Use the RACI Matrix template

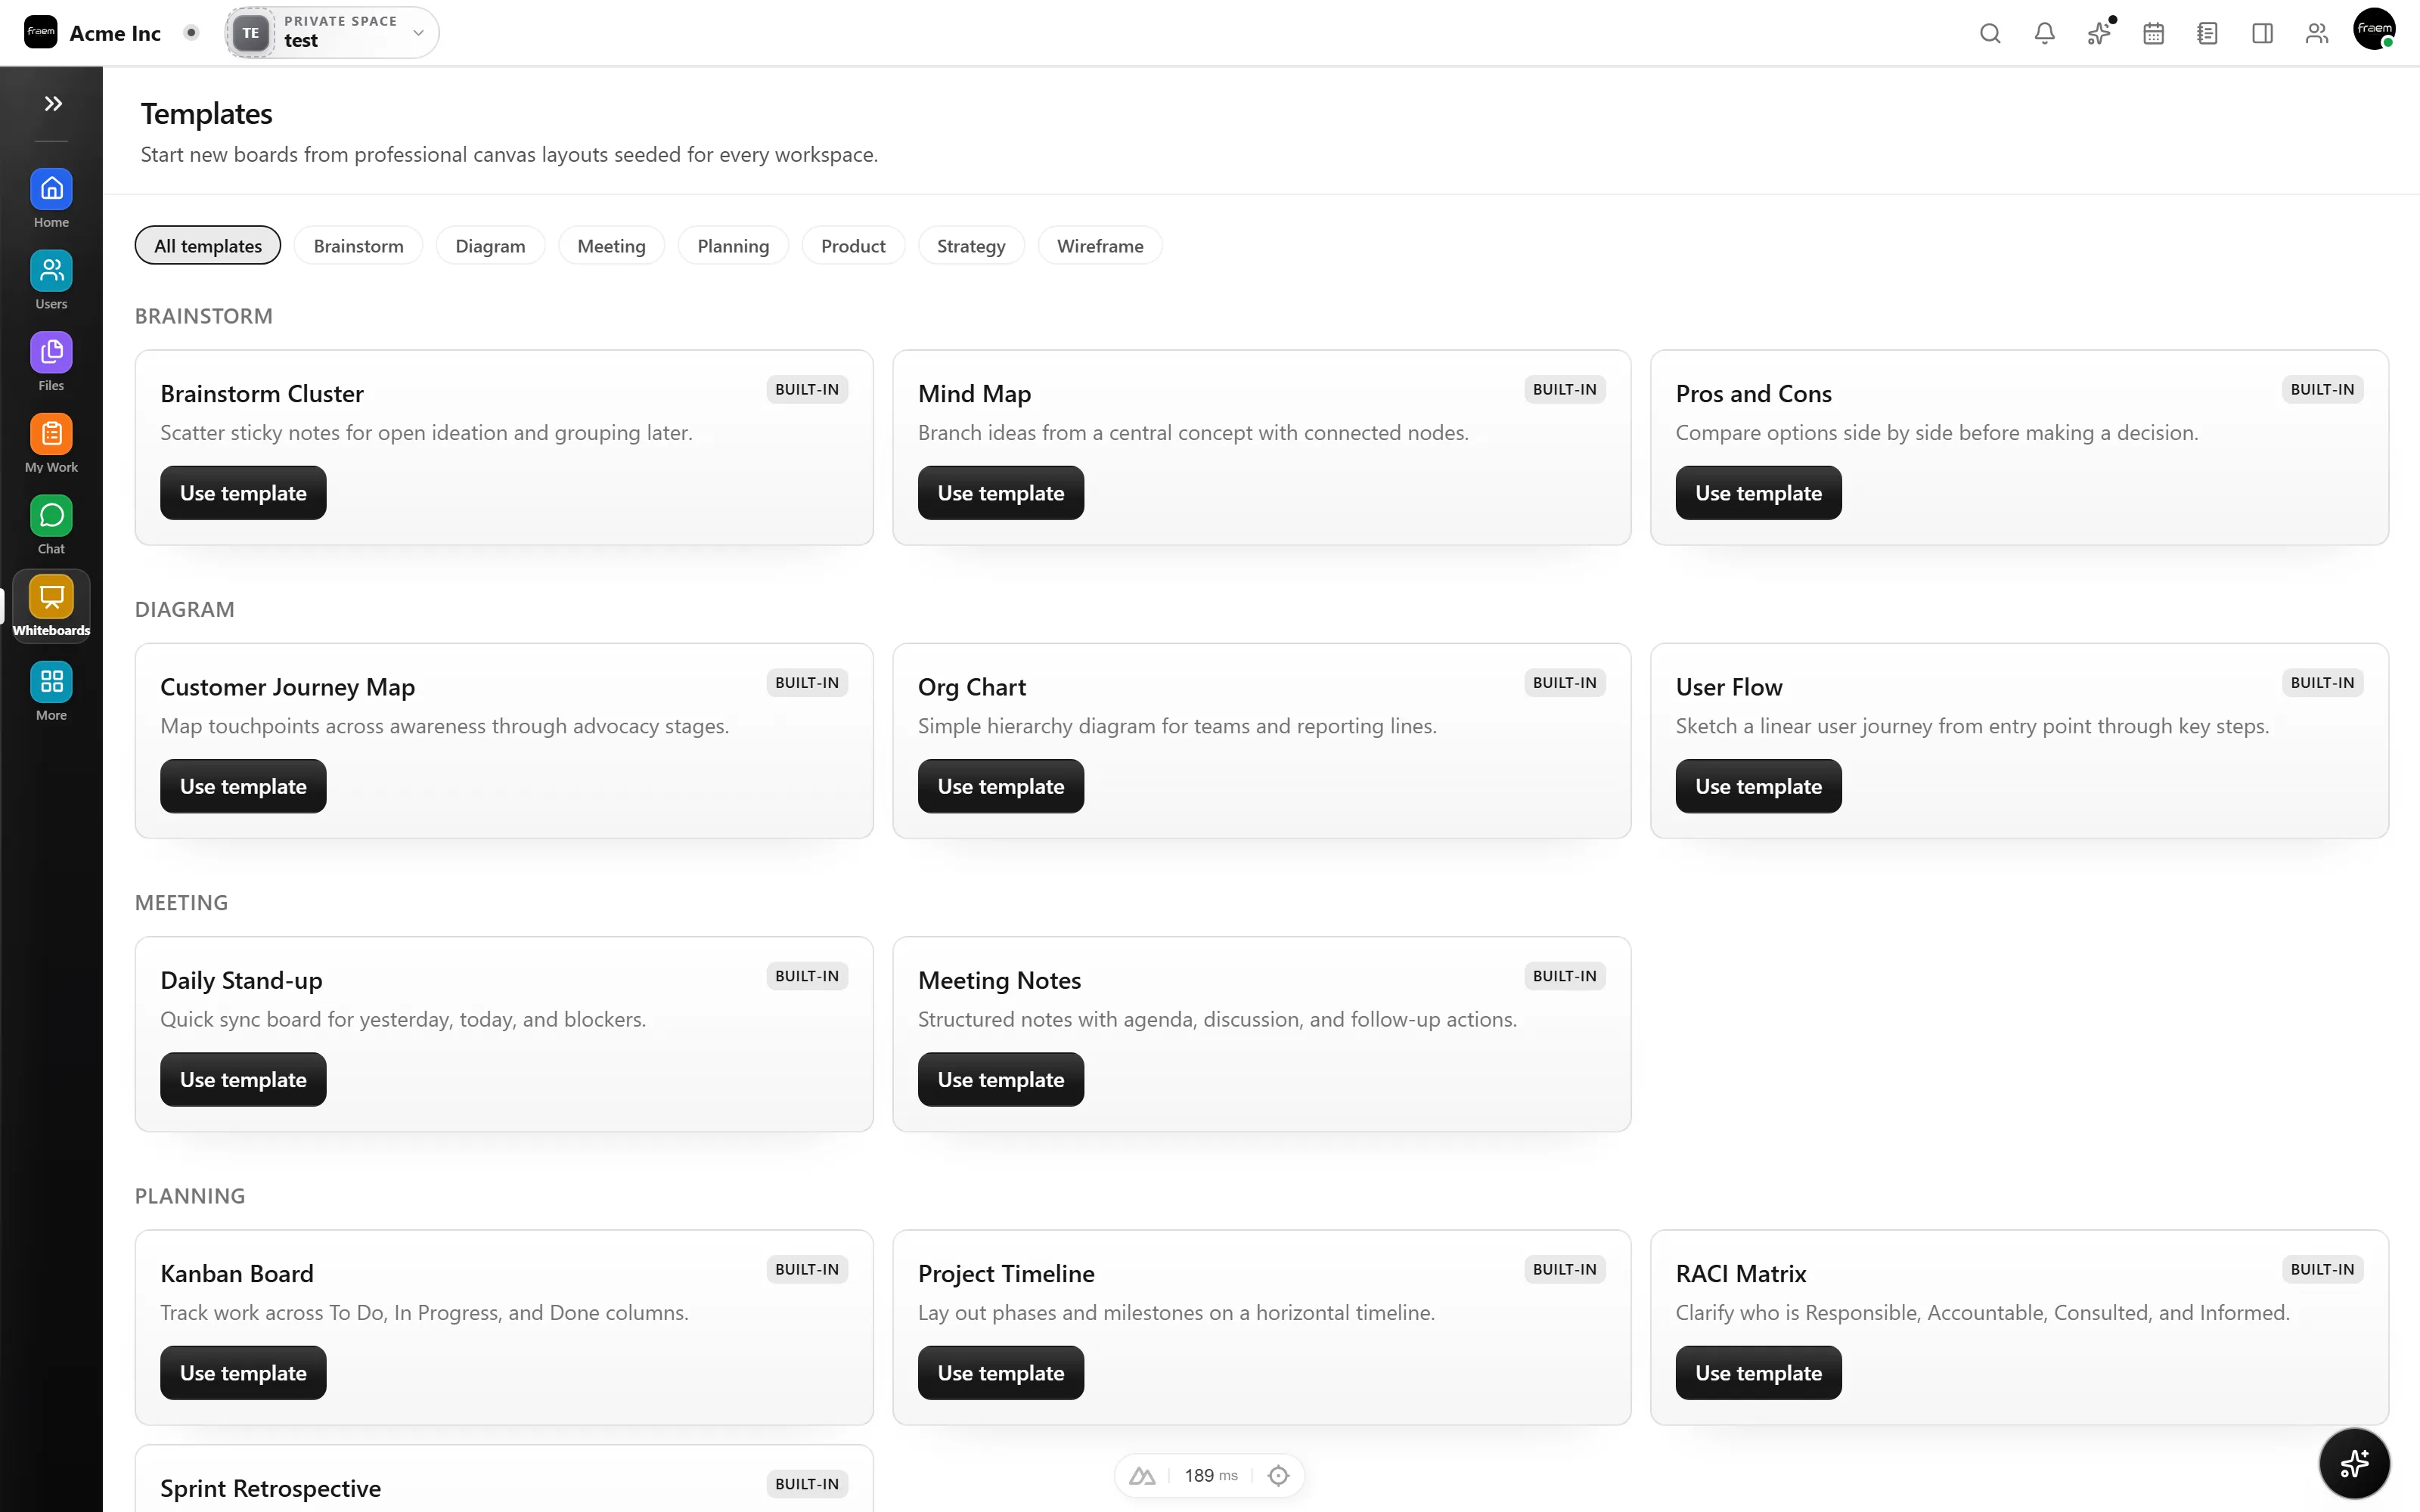tap(1758, 1373)
